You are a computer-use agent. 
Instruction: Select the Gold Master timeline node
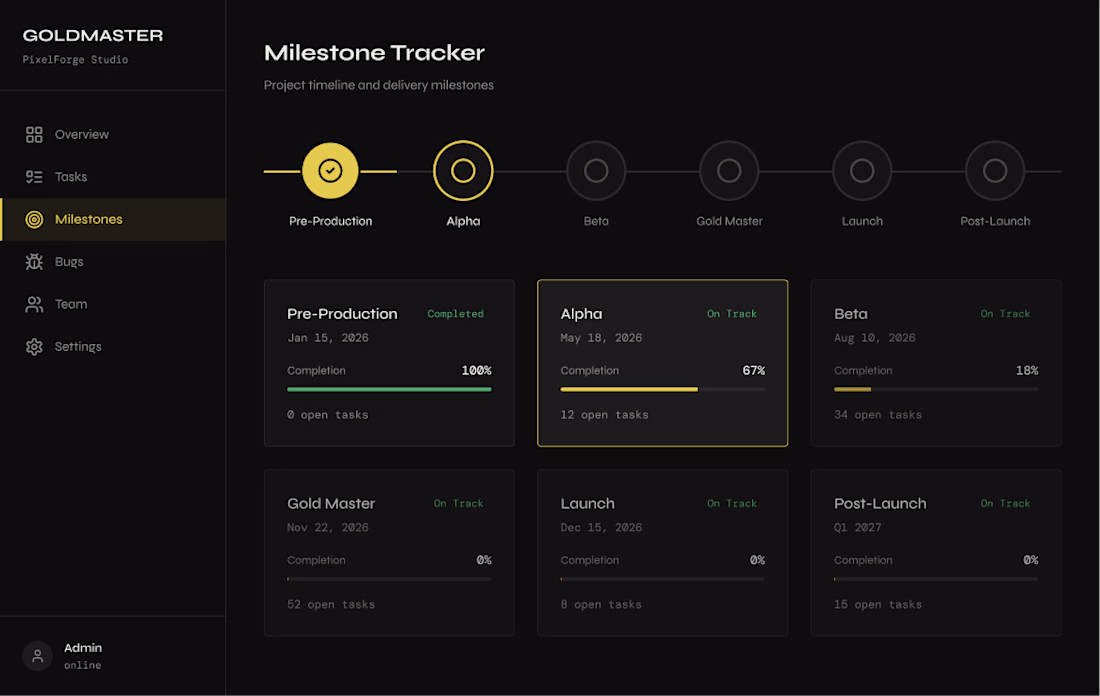pos(729,170)
